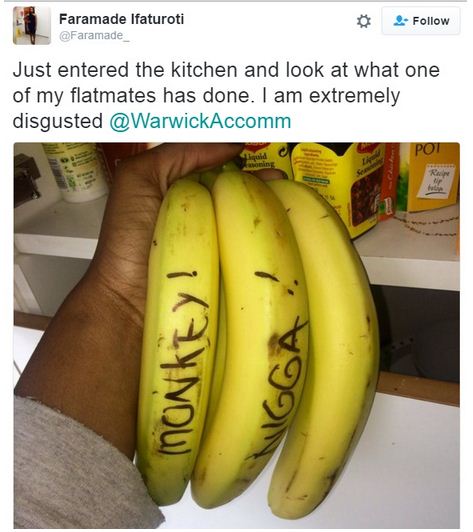Viewport: 473px width, 532px height.
Task: Click the @Faramade_ handle
Action: click(94, 36)
